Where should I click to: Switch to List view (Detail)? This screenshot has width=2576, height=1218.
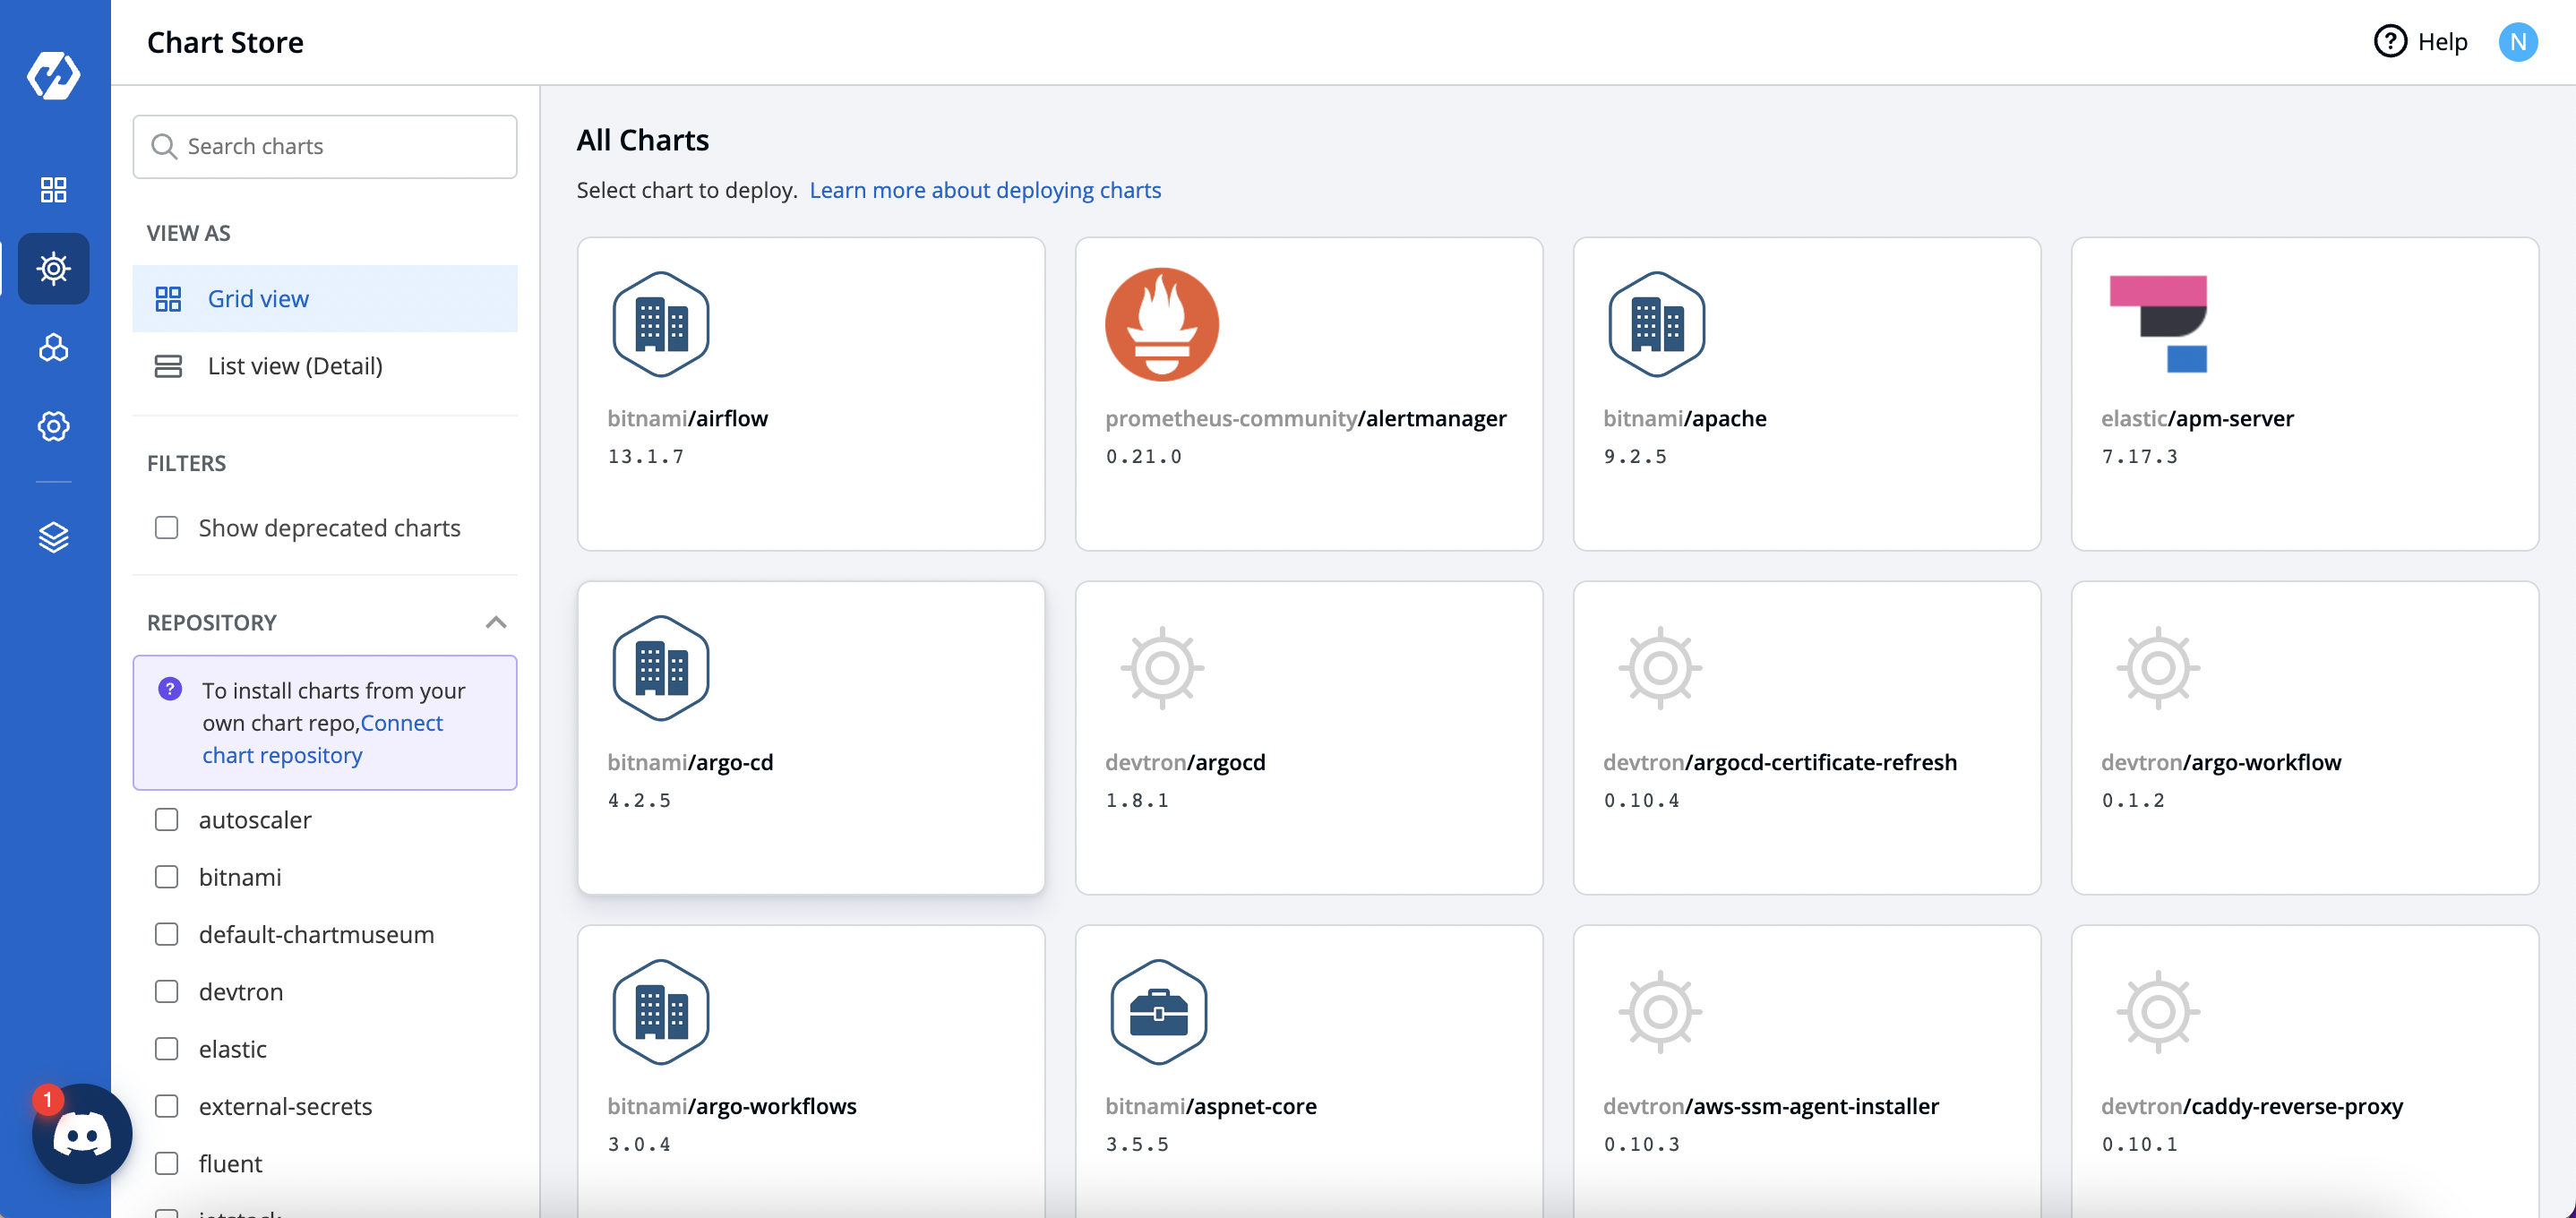coord(294,366)
